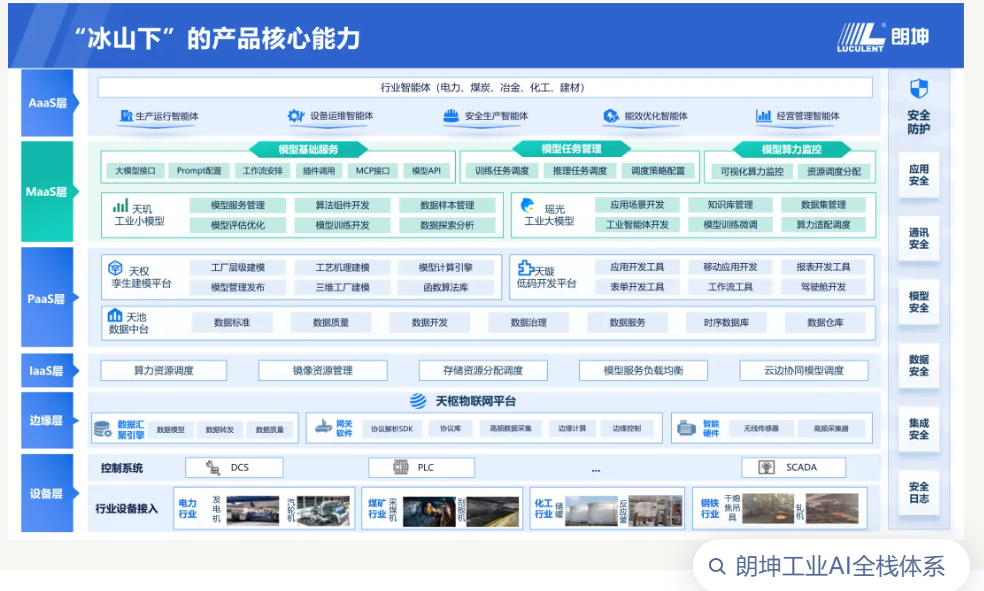Select the 镜像资源管理 box
This screenshot has height=591, width=984.
coord(323,371)
